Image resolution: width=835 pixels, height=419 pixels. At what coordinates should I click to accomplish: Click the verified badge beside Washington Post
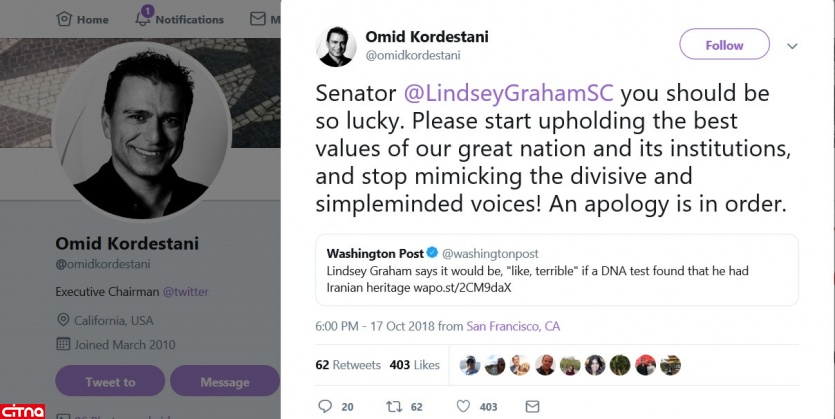point(432,253)
